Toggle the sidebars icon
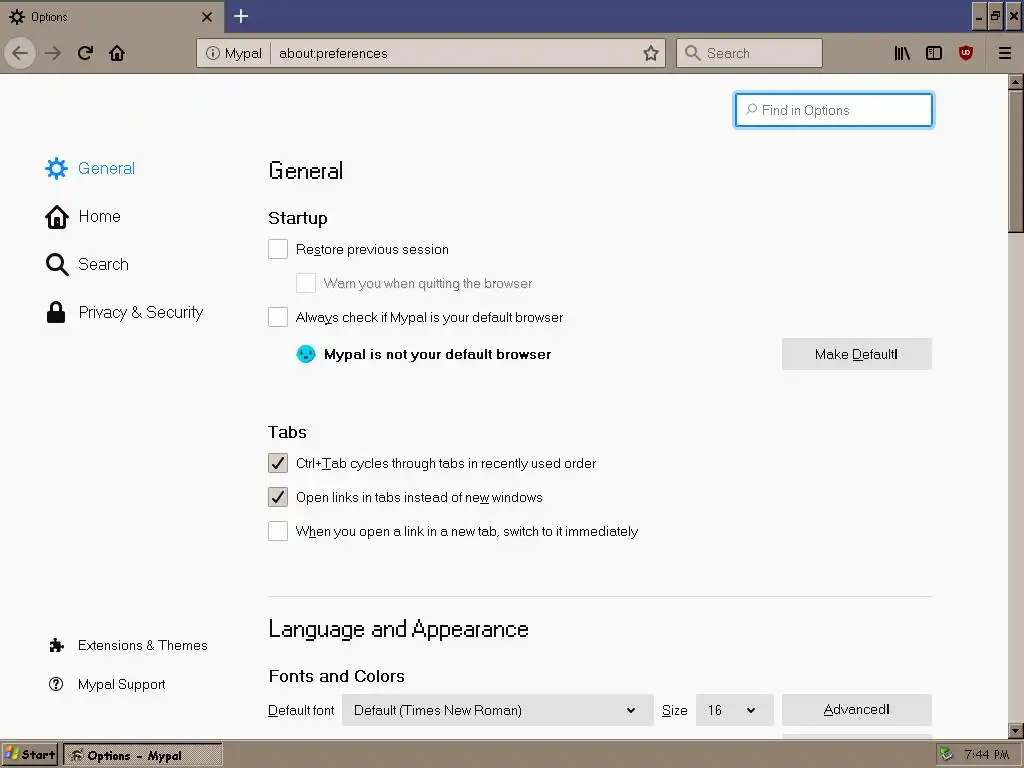The height and width of the screenshot is (768, 1024). pyautogui.click(x=934, y=53)
